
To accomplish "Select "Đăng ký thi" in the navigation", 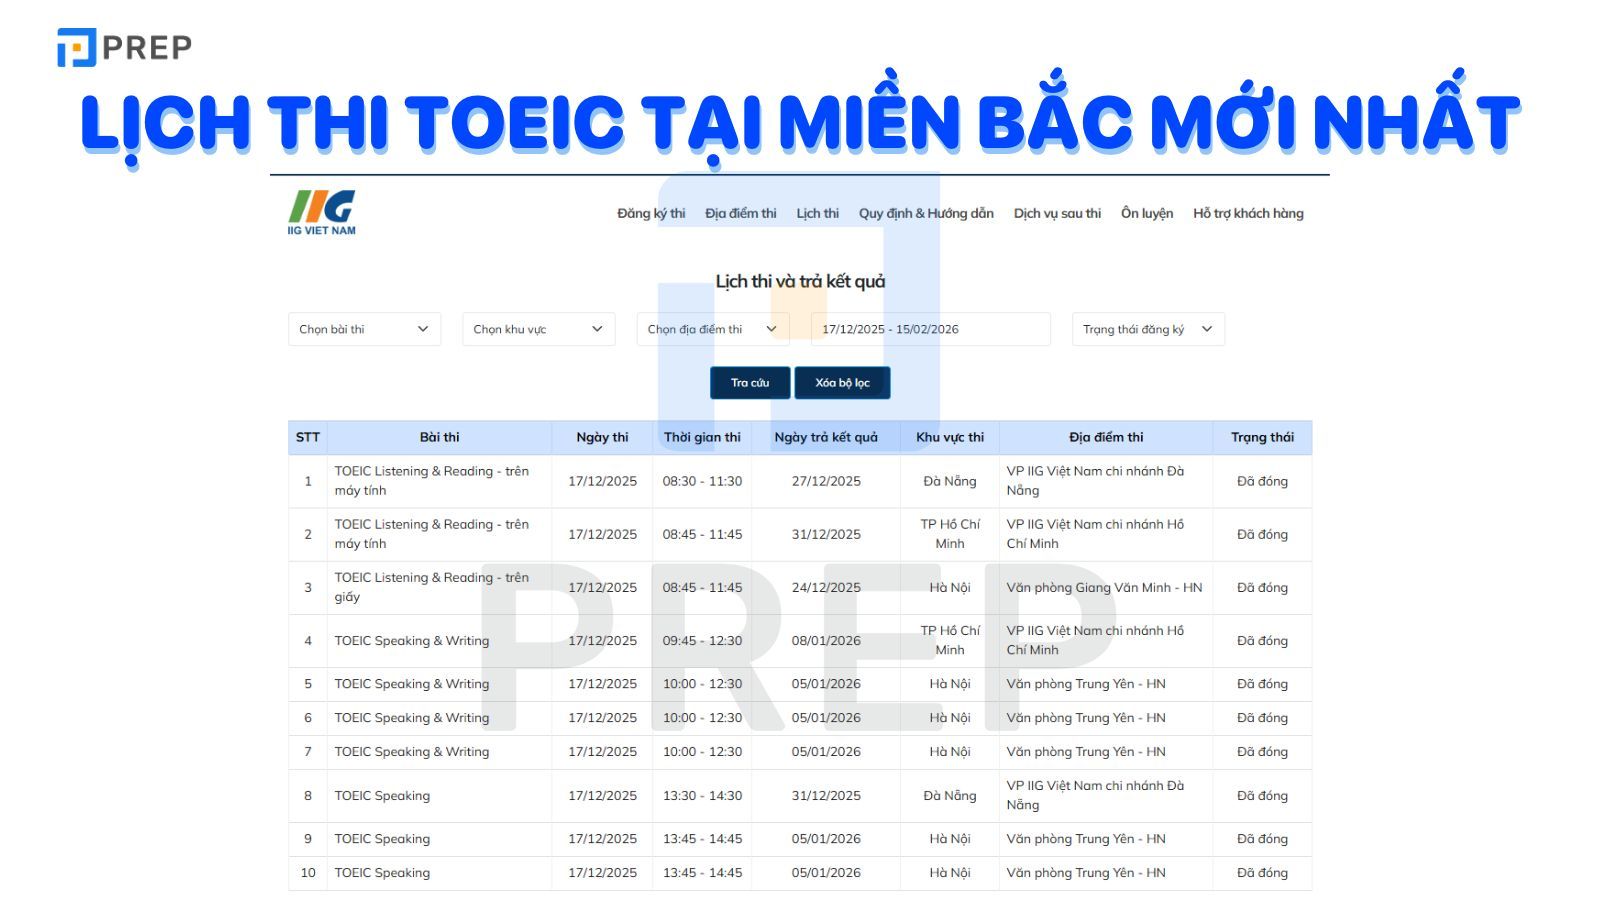I will [x=649, y=213].
